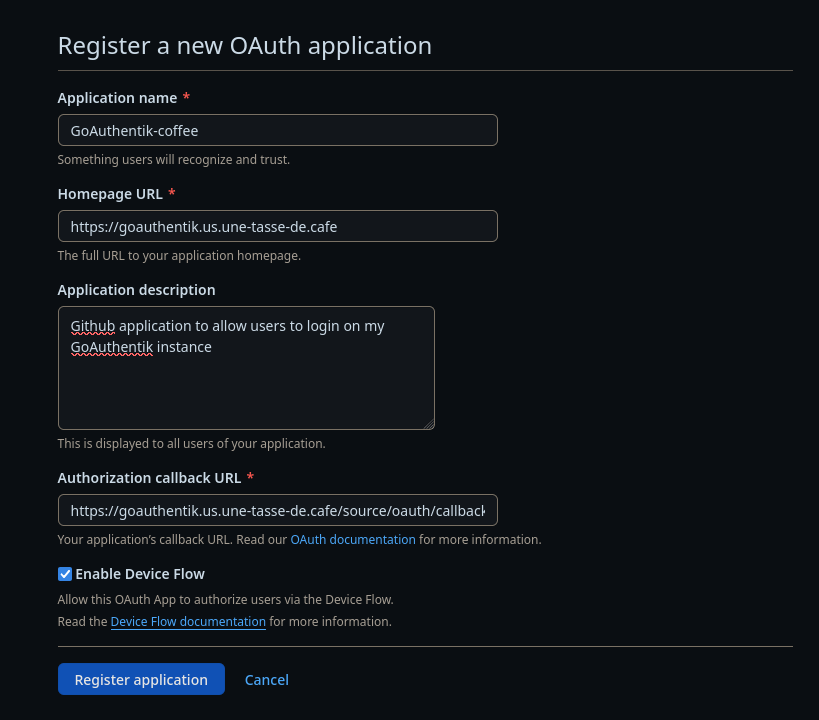
Task: Click the Application name input field
Action: [277, 130]
